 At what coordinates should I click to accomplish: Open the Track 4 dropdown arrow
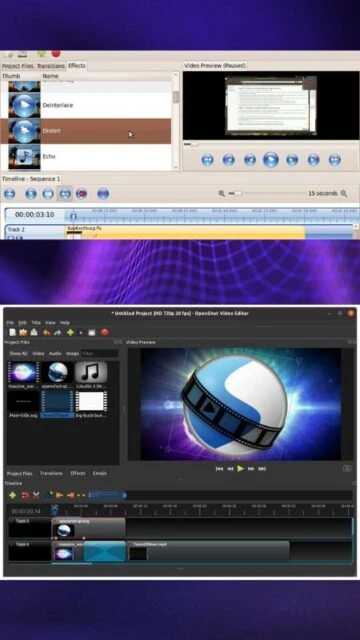click(x=11, y=544)
